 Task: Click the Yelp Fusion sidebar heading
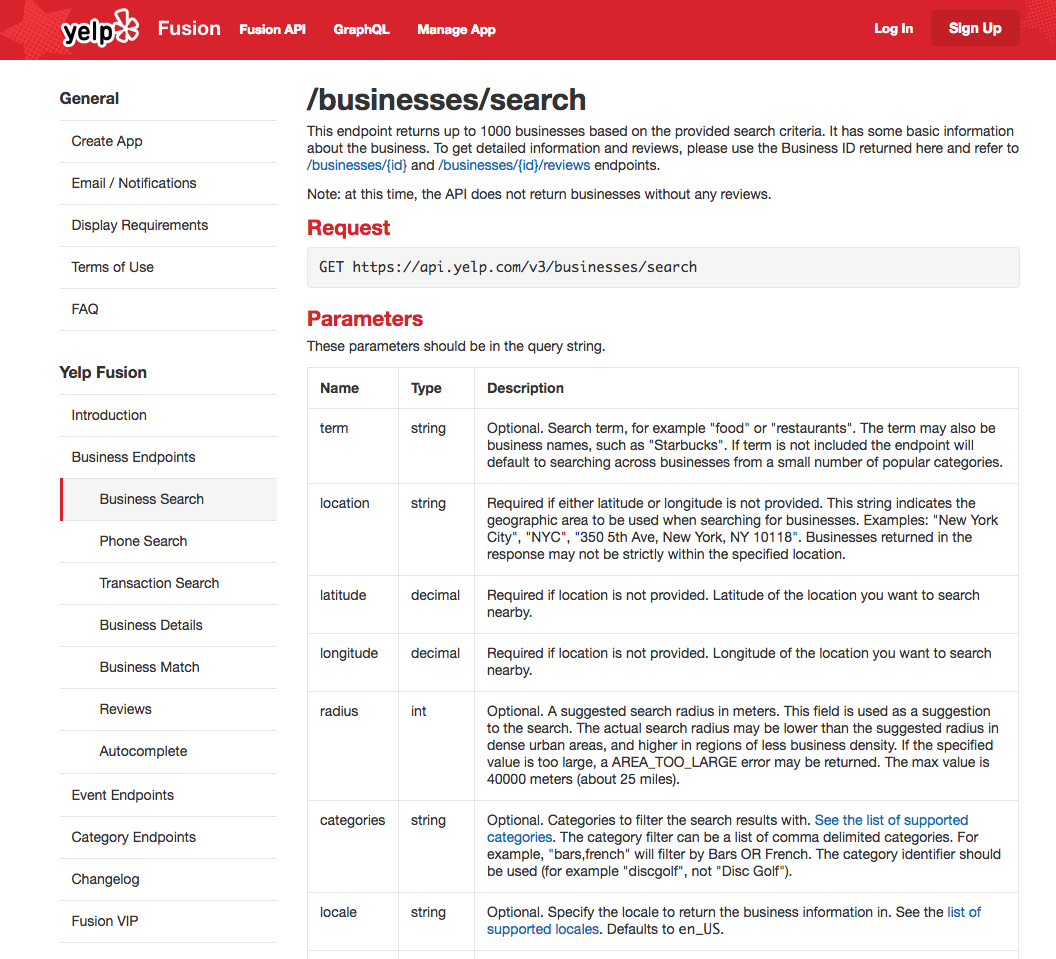(103, 372)
